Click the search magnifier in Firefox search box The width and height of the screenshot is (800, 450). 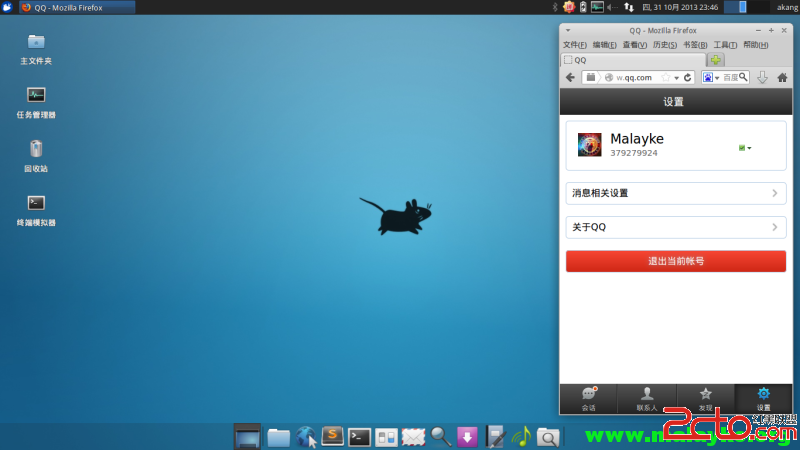tap(743, 77)
